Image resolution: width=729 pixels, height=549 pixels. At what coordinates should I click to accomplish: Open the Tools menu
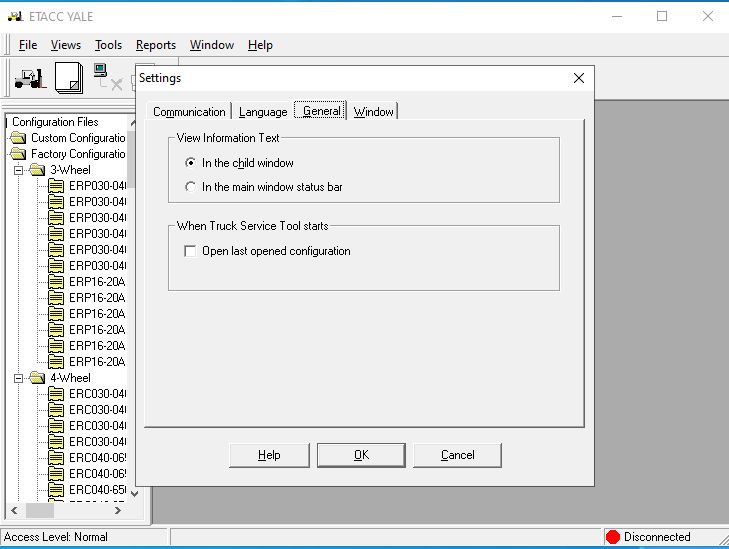108,45
